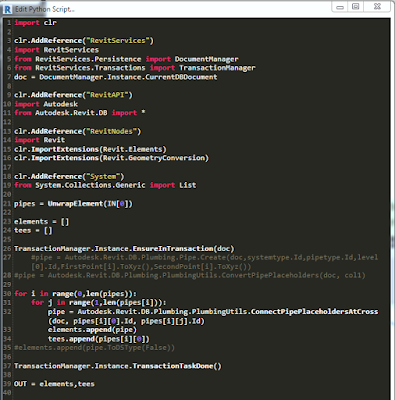Click the 'doc = DocumentManager.Instance.CurrentDBDocument' line
395x400 pixels.
115,77
